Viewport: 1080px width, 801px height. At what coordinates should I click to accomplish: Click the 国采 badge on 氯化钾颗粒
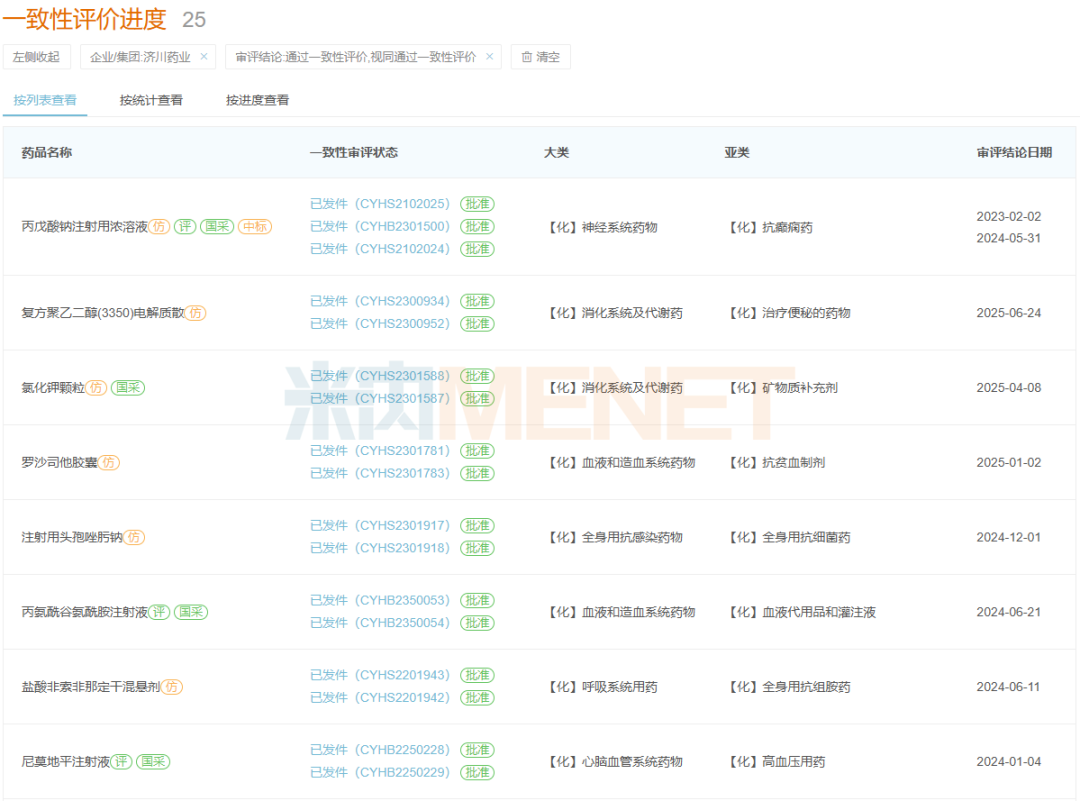click(128, 388)
